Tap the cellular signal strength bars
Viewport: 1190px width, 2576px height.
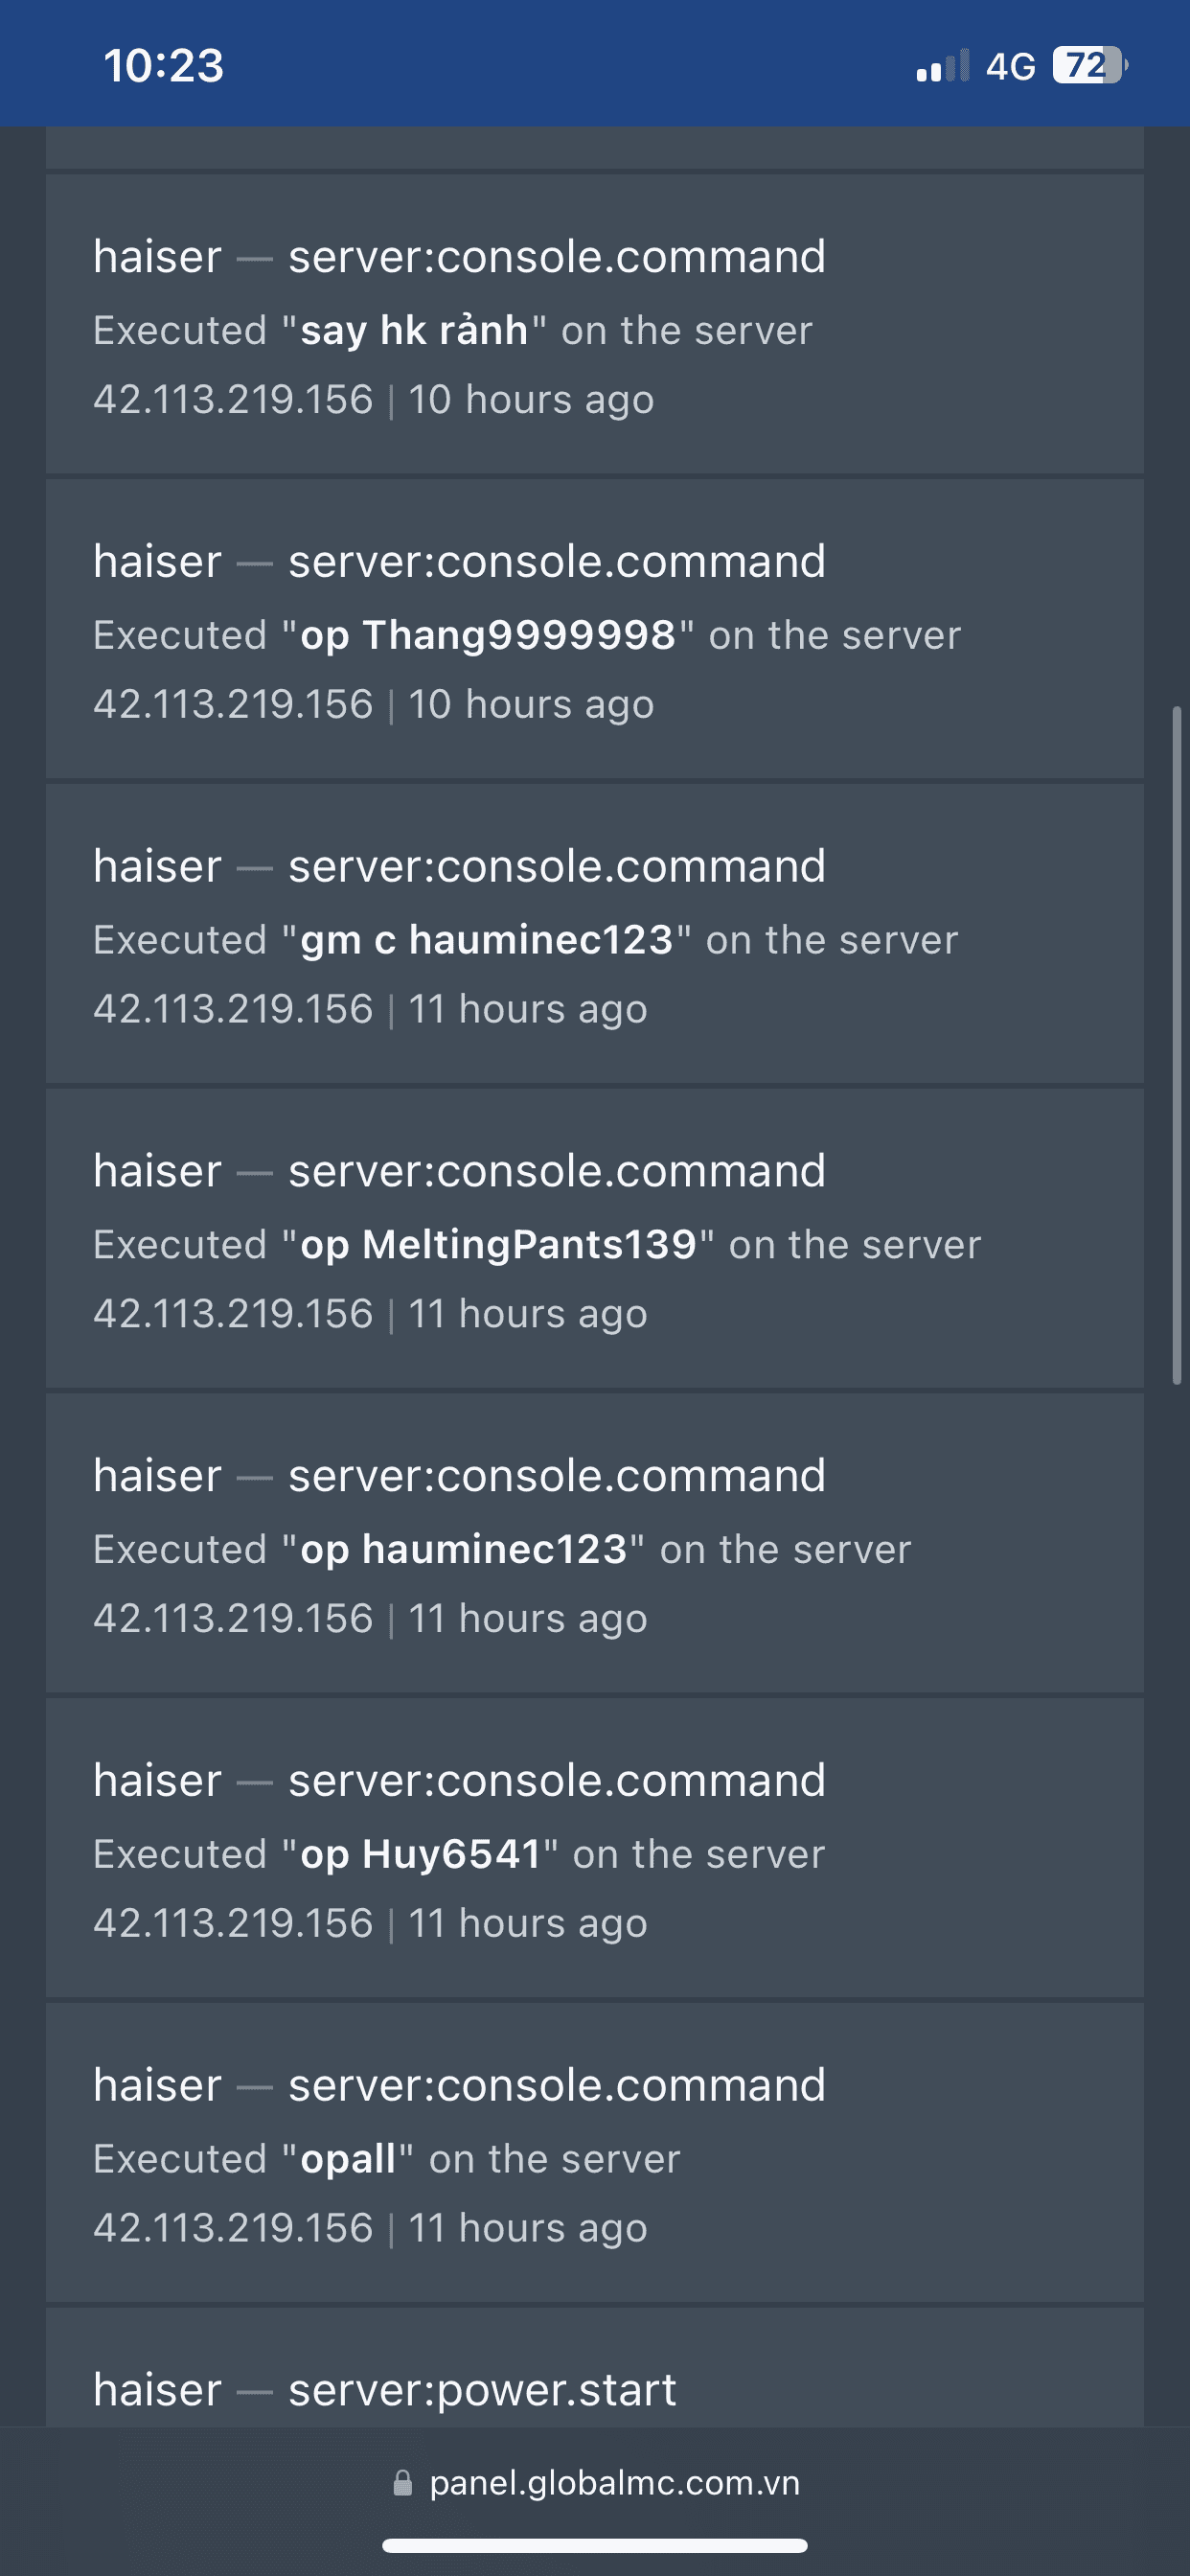[x=942, y=66]
